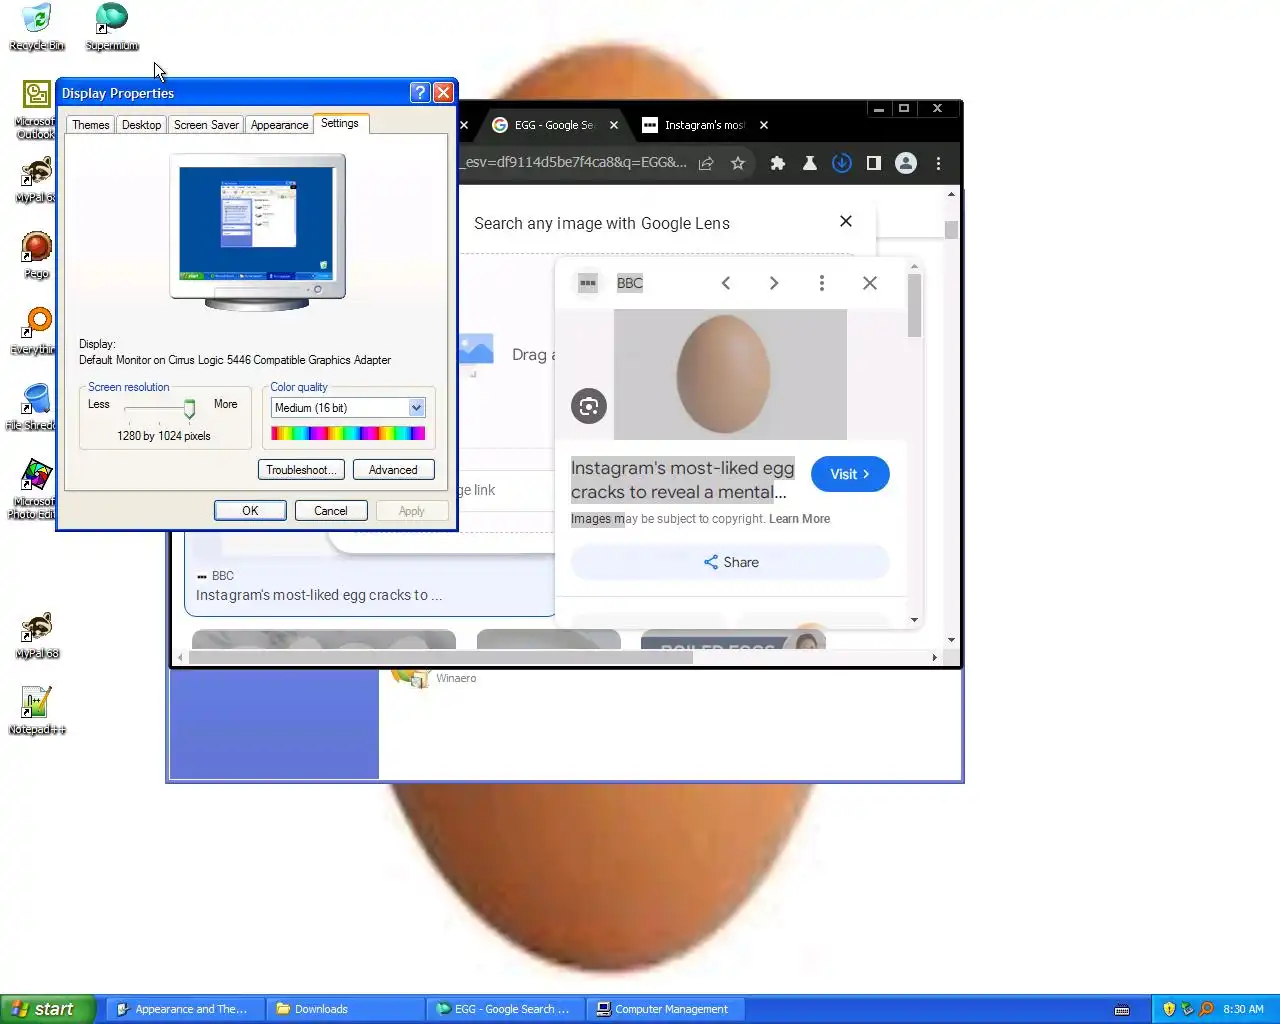The width and height of the screenshot is (1280, 1024).
Task: Click the color quality spectrum bar
Action: click(x=348, y=433)
